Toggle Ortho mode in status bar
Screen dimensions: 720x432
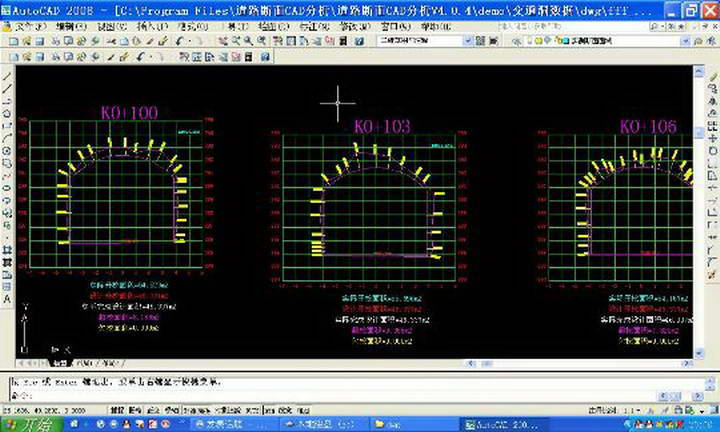pyautogui.click(x=154, y=410)
